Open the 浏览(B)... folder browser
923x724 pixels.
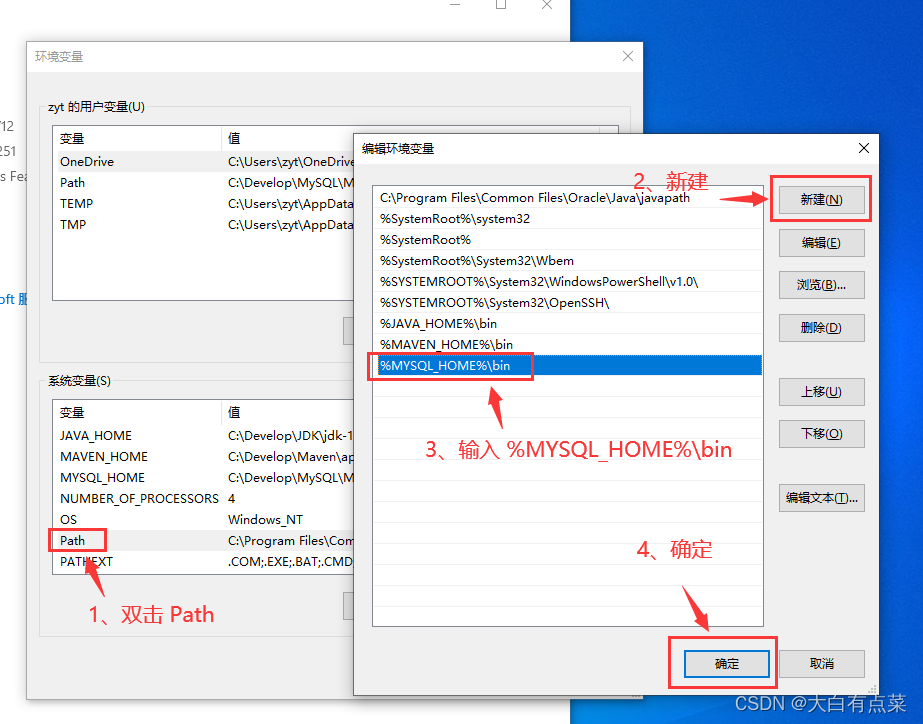click(821, 285)
